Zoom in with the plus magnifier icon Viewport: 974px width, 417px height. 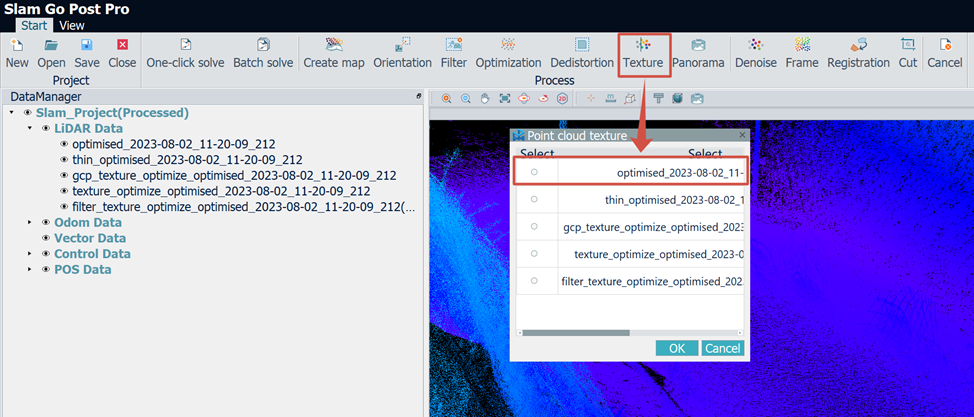446,98
